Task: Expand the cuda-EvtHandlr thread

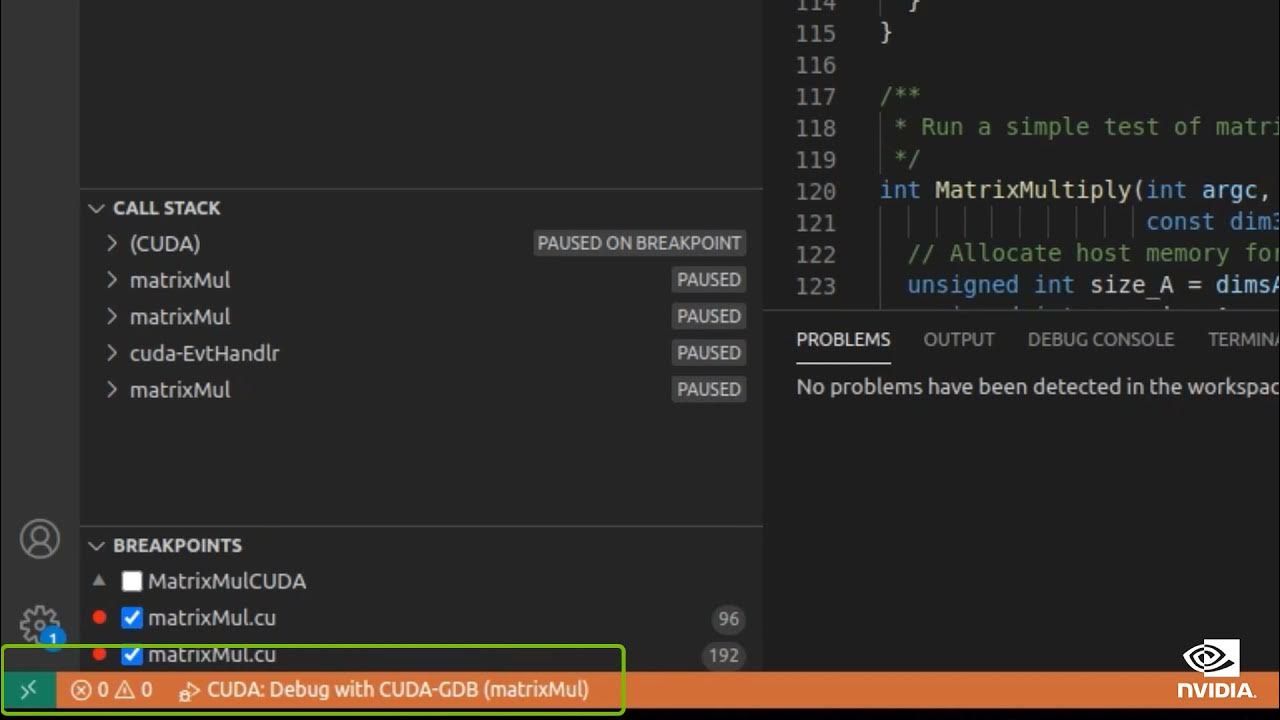Action: 112,353
